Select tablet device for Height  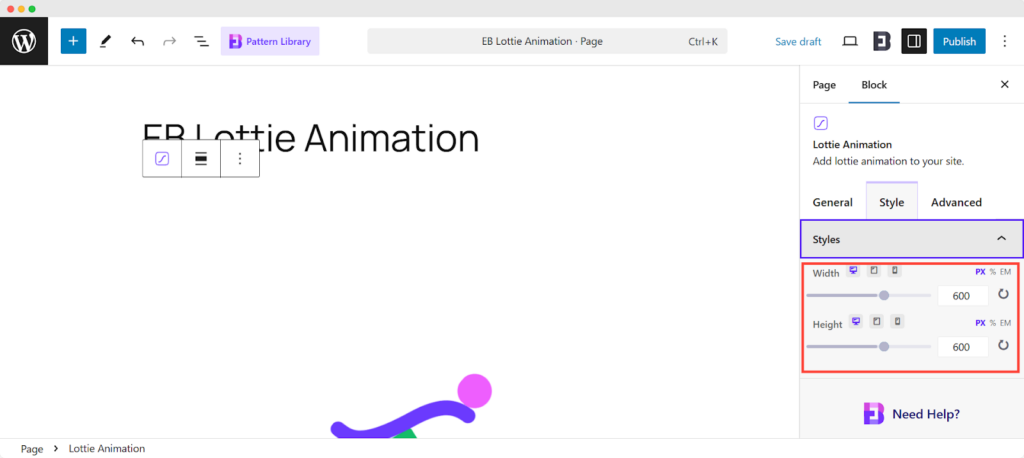tap(876, 321)
